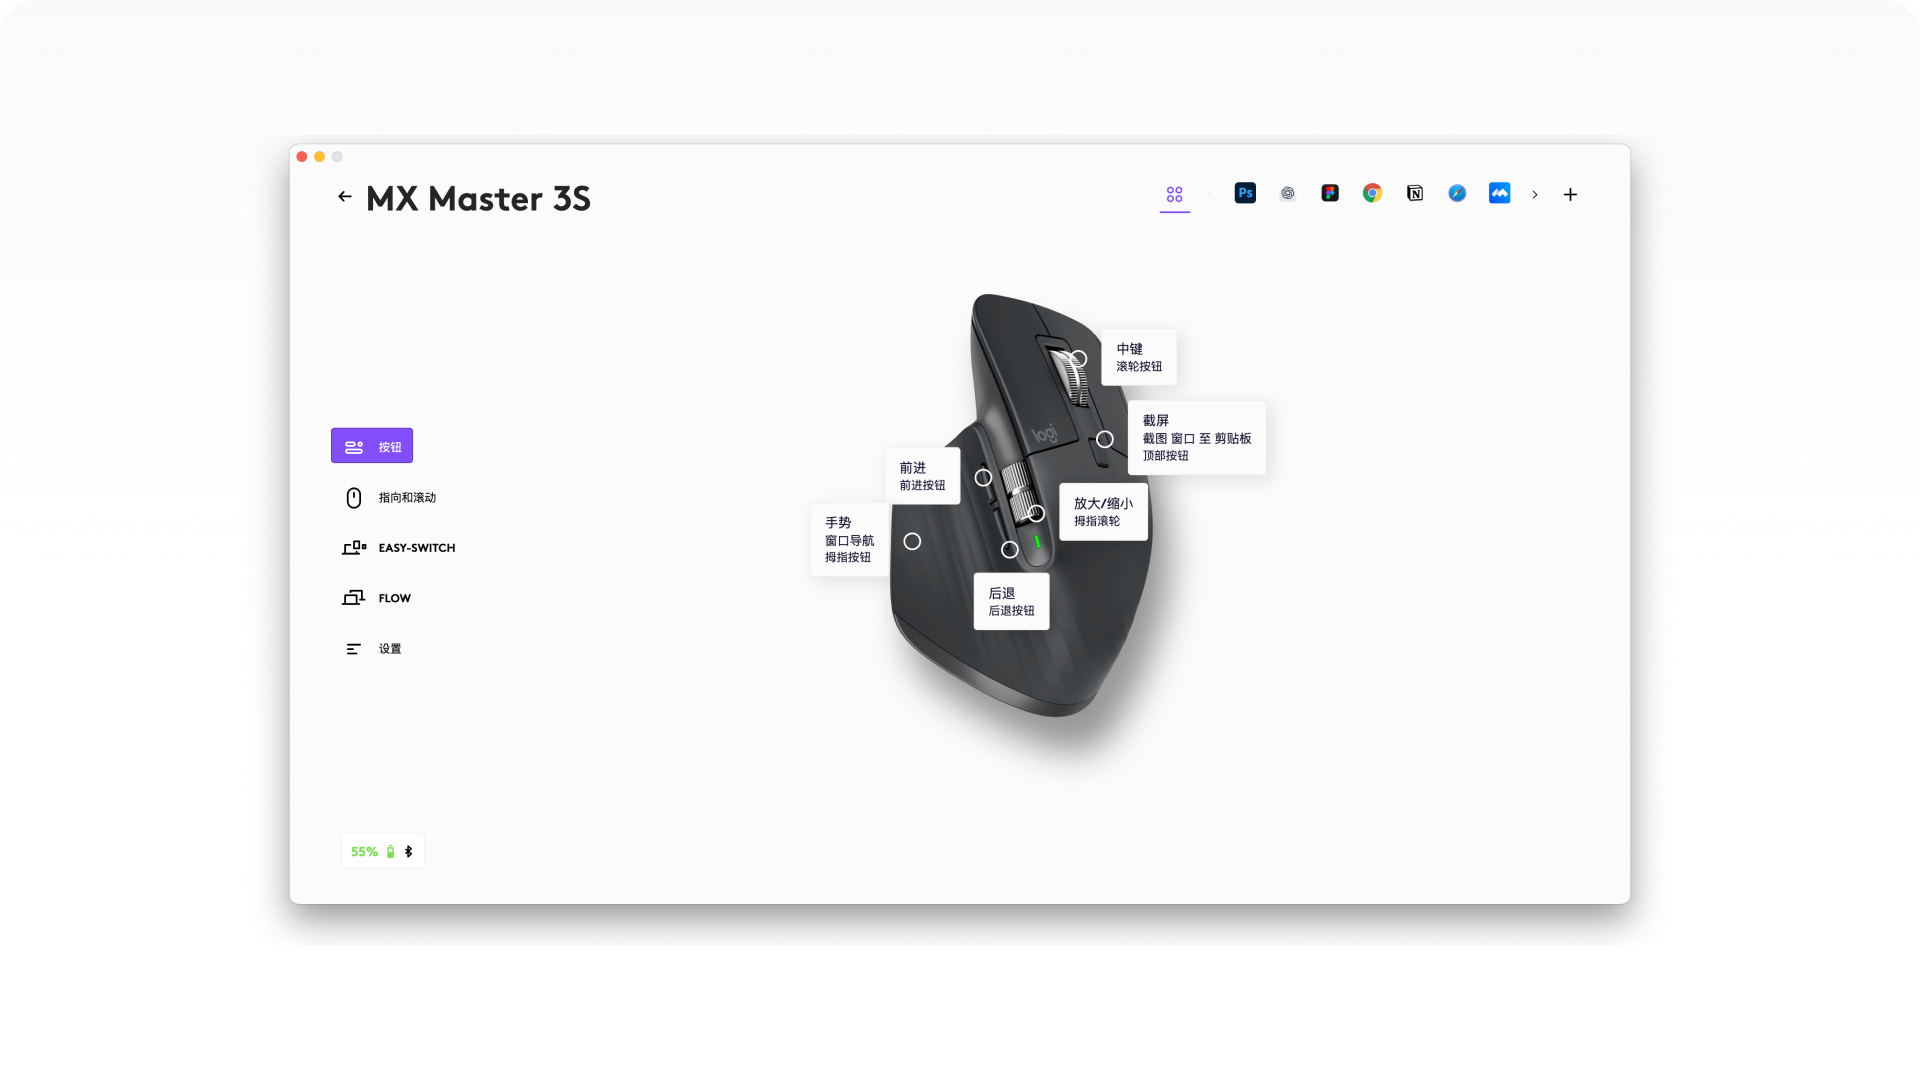The height and width of the screenshot is (1080, 1920).
Task: Show next app profiles with right chevron
Action: (x=1535, y=195)
